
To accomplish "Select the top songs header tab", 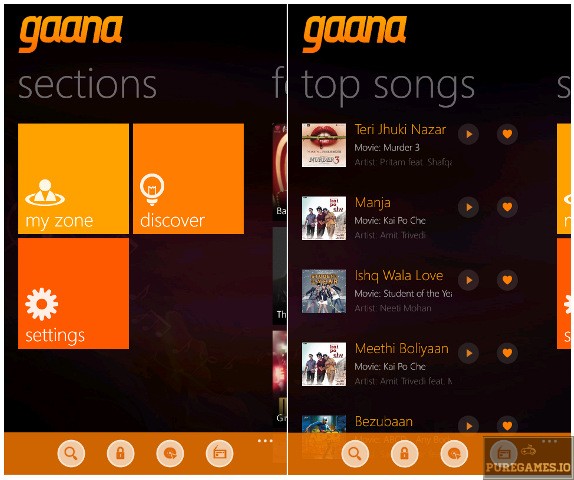I will point(388,87).
